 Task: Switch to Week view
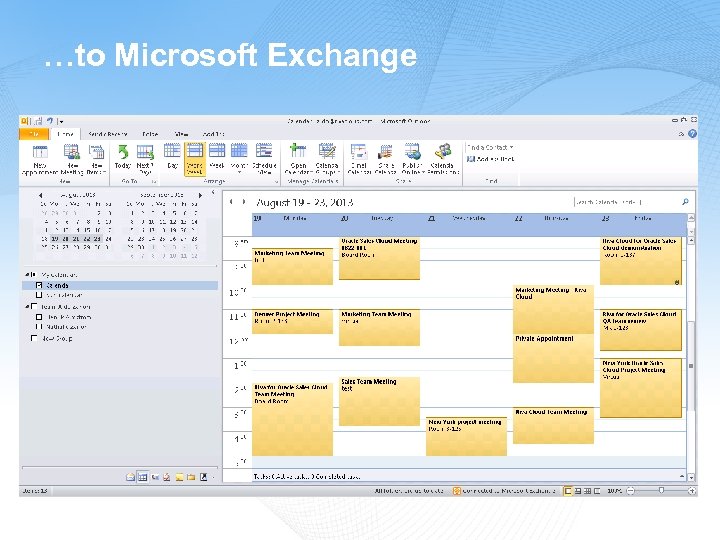[x=217, y=157]
